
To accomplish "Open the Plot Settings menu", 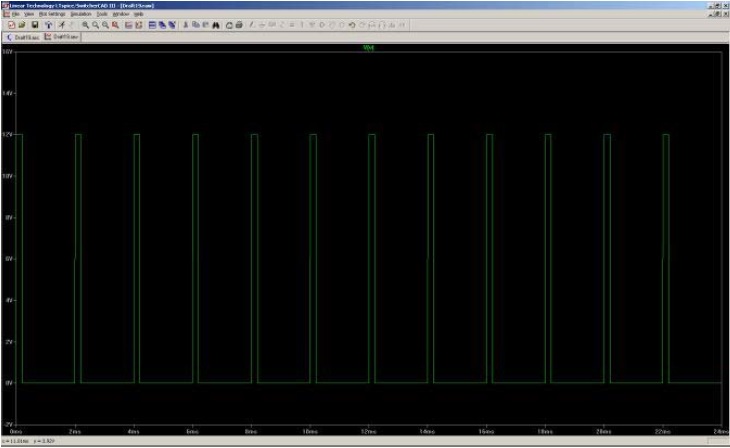I will 52,14.
